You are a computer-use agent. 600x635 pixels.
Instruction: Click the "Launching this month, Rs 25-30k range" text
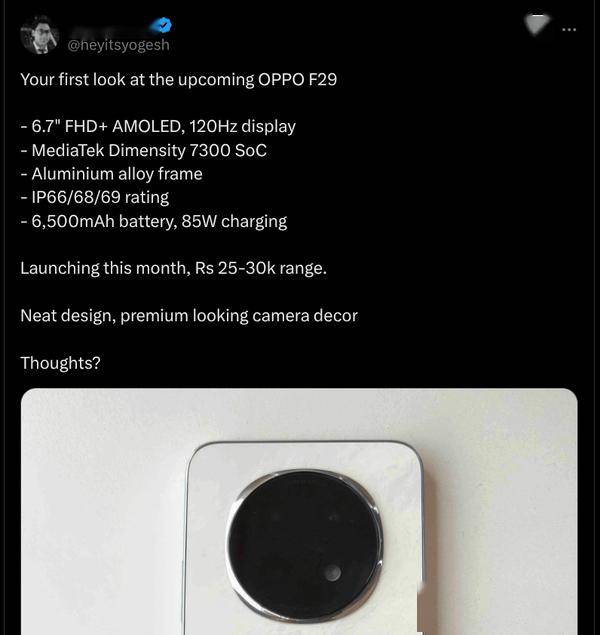click(173, 268)
